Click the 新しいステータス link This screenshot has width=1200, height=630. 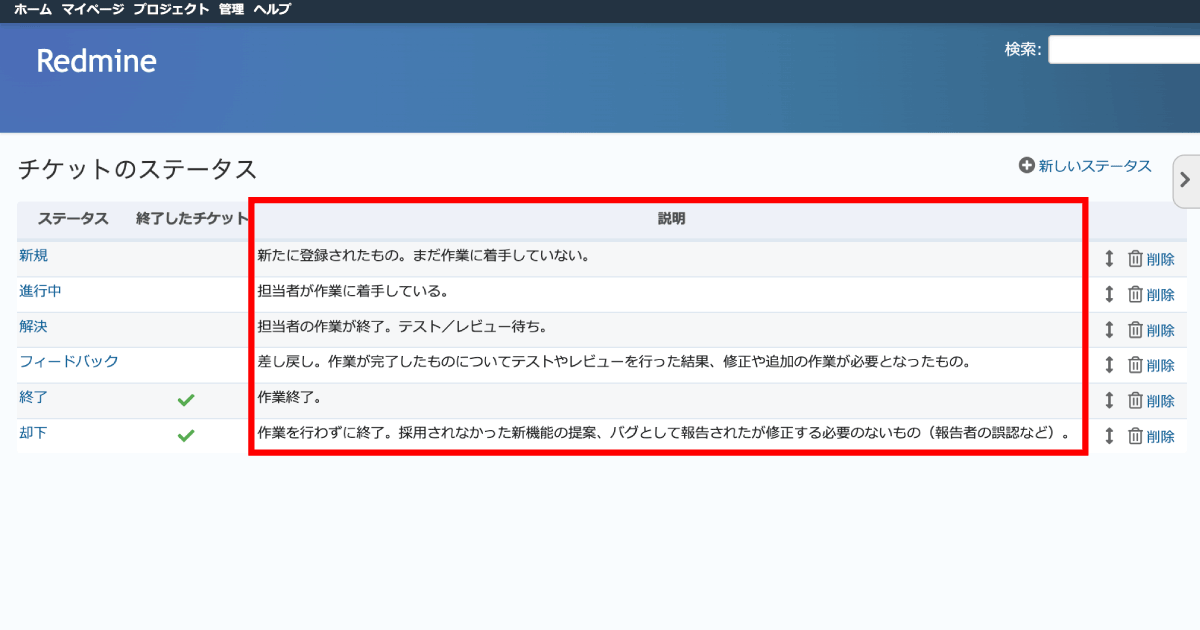point(1092,166)
